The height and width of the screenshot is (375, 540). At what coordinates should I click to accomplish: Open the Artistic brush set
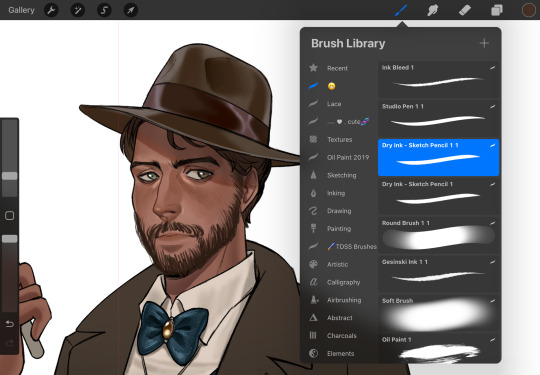tap(338, 264)
